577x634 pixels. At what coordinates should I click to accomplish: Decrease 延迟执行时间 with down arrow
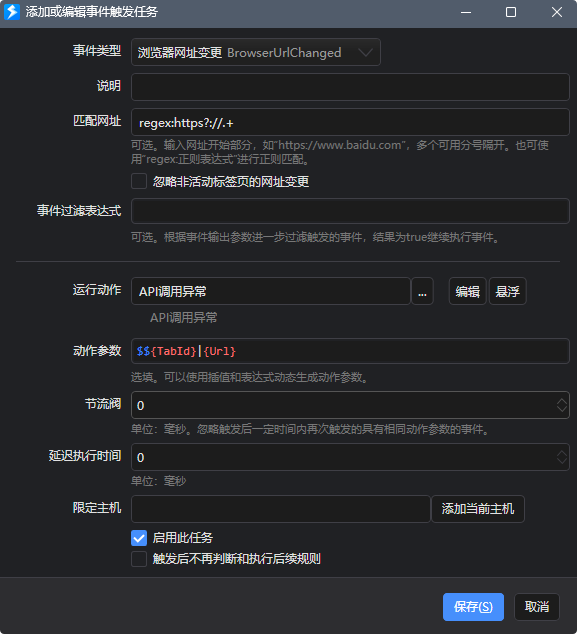pyautogui.click(x=562, y=461)
